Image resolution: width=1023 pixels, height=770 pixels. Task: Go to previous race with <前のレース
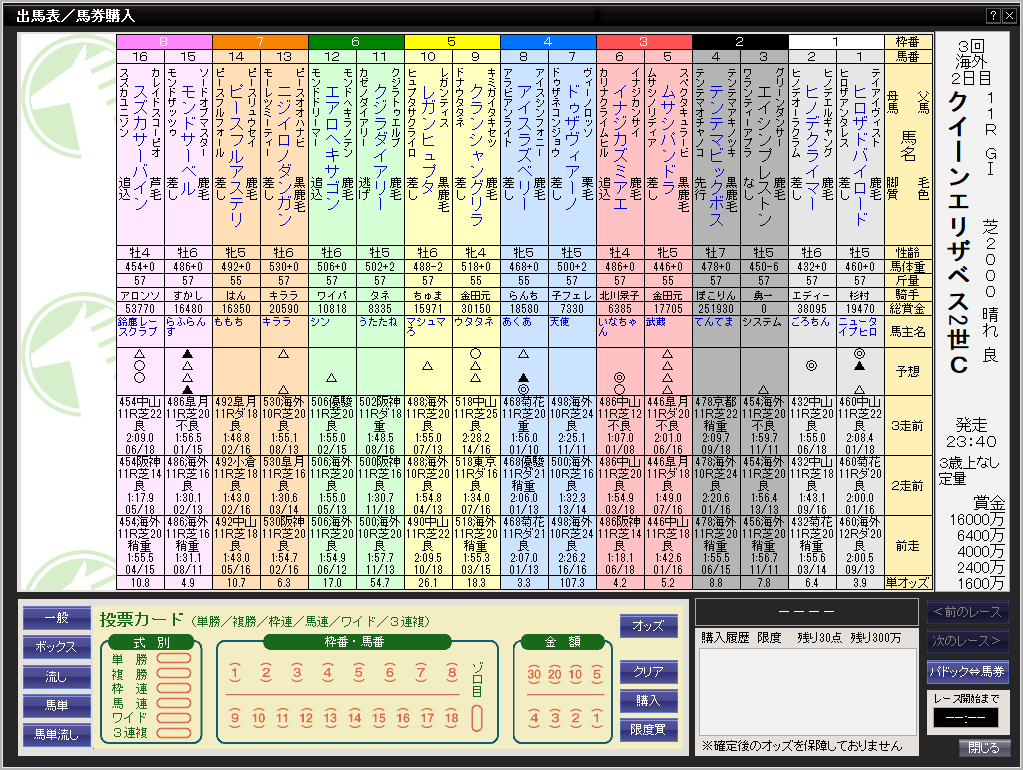coord(968,612)
